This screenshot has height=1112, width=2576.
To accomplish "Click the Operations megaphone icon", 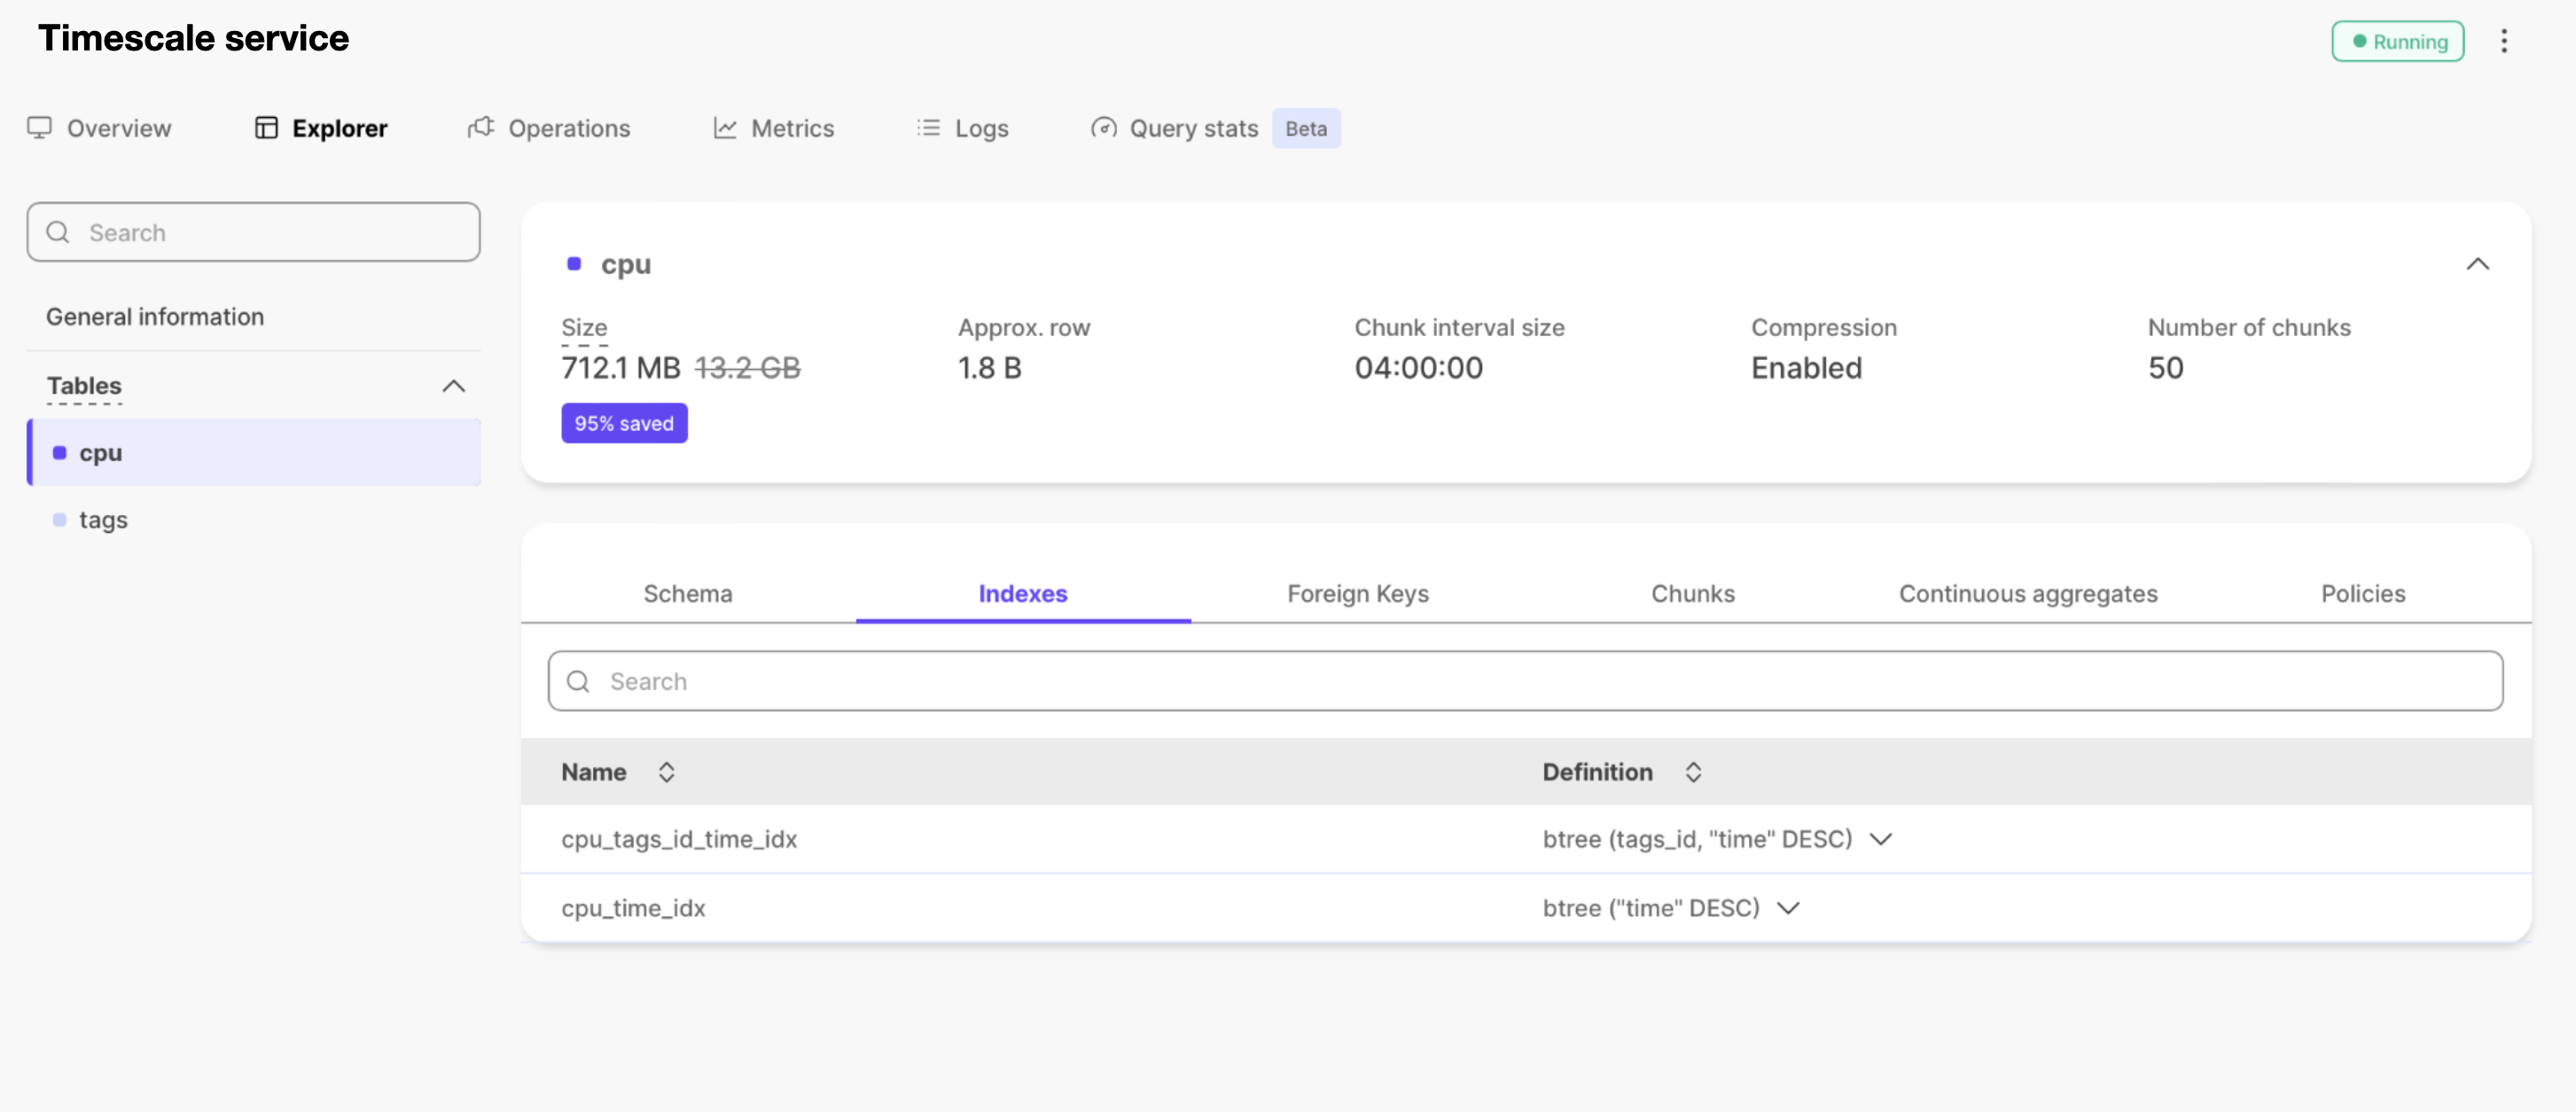I will (481, 128).
